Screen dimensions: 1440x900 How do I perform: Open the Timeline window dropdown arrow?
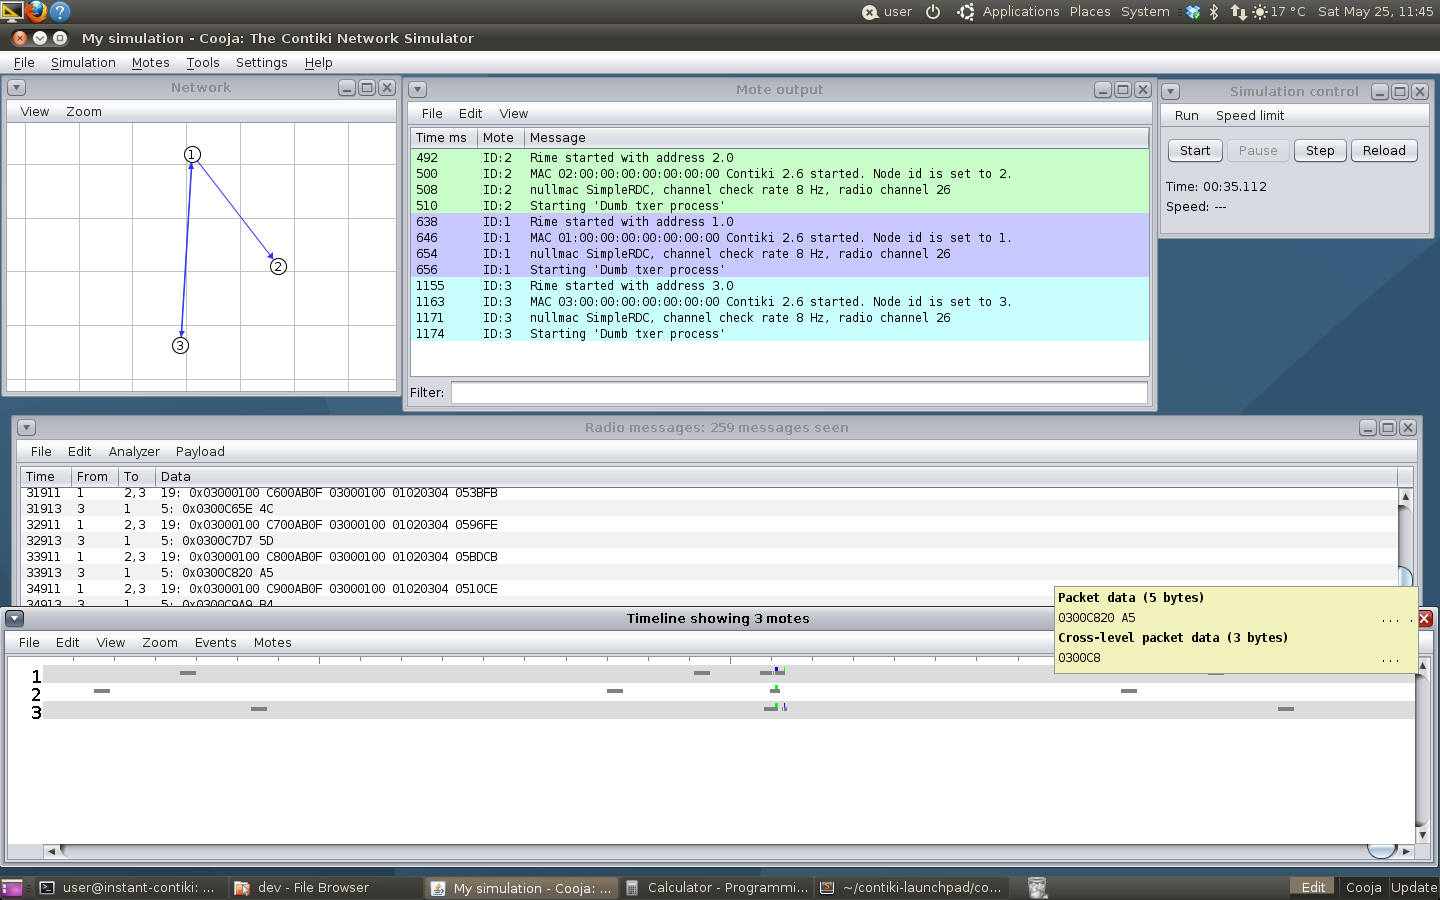click(14, 619)
